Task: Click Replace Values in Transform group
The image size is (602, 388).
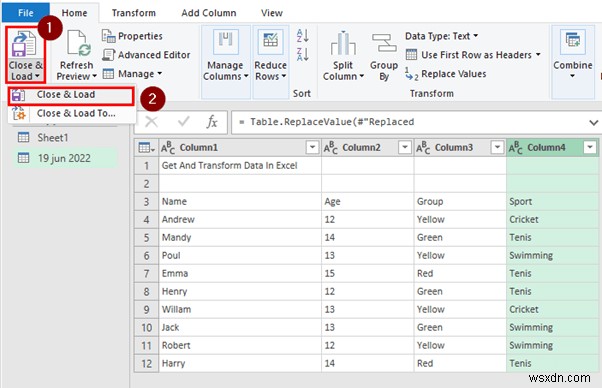Action: pyautogui.click(x=446, y=74)
